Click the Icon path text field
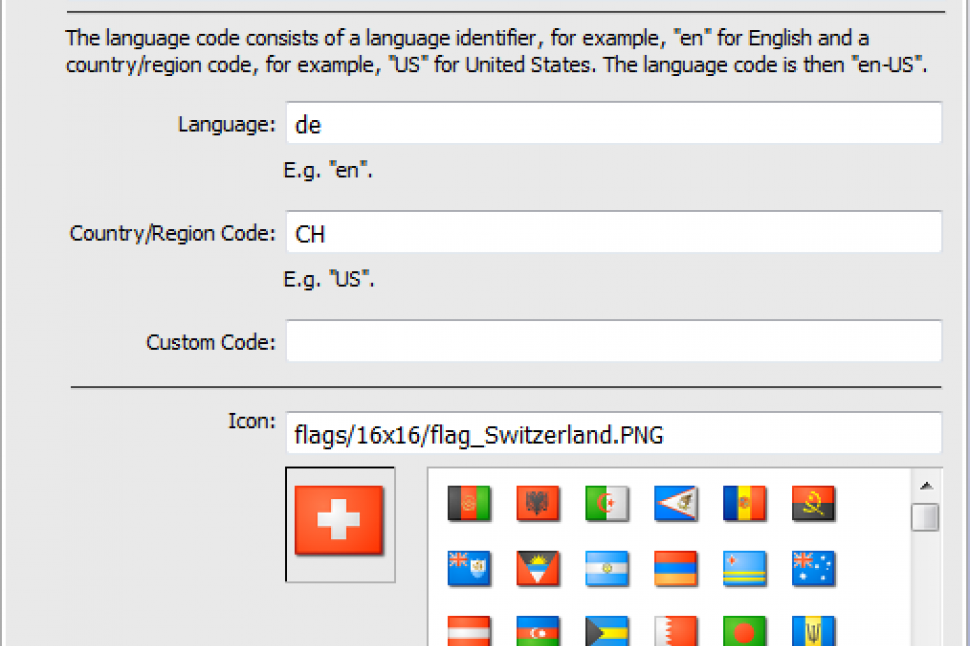This screenshot has width=970, height=646. pyautogui.click(x=612, y=434)
